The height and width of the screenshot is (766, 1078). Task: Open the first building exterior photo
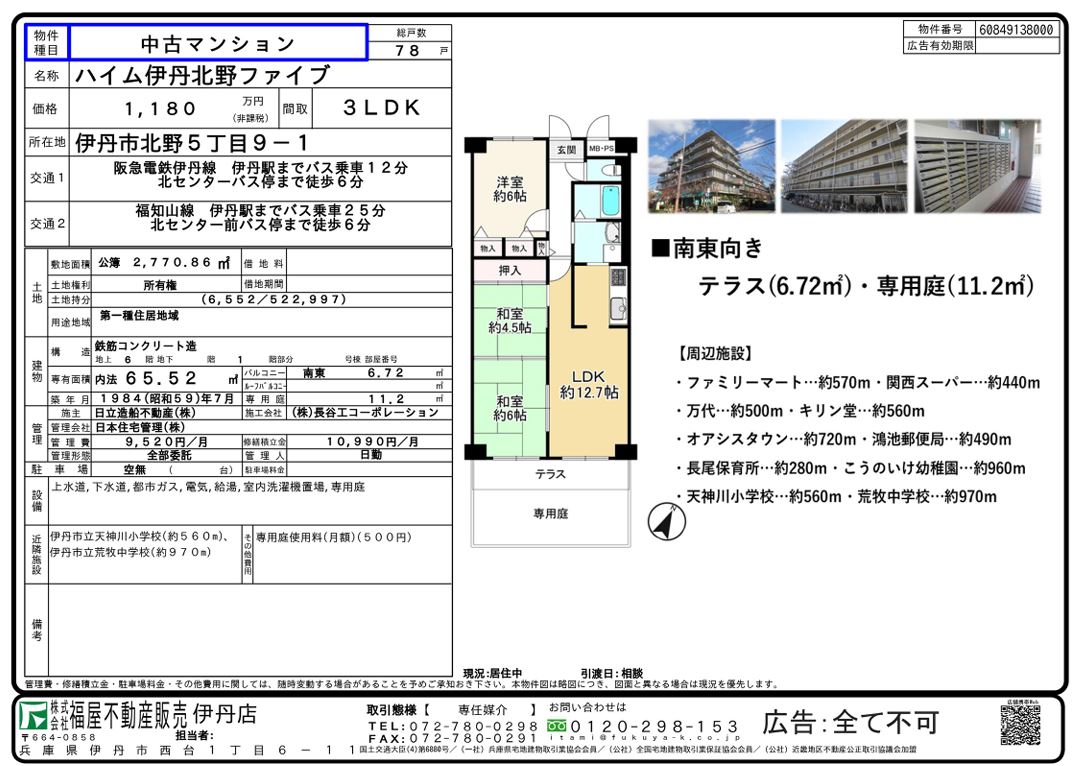(711, 166)
